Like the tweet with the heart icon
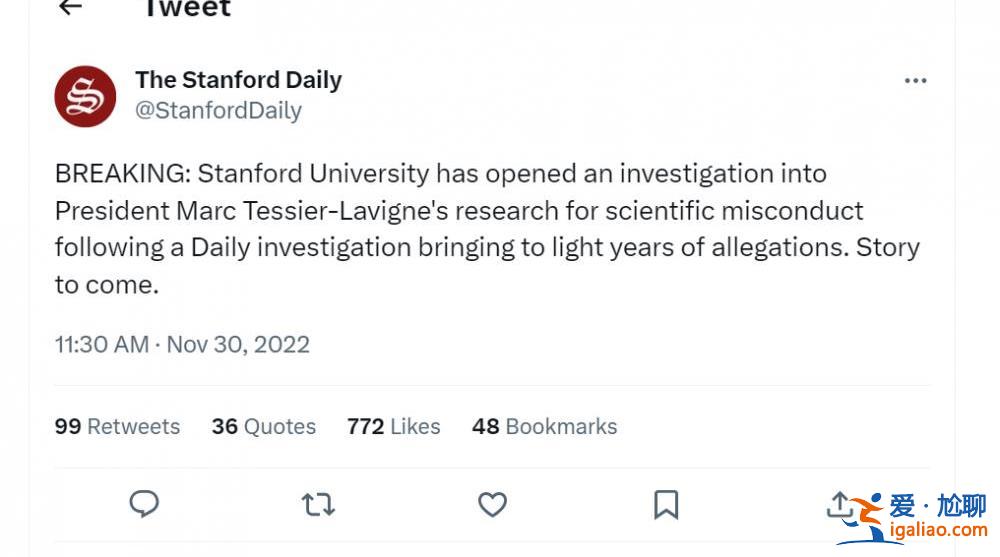Screen dimensions: 1000x557 point(492,505)
